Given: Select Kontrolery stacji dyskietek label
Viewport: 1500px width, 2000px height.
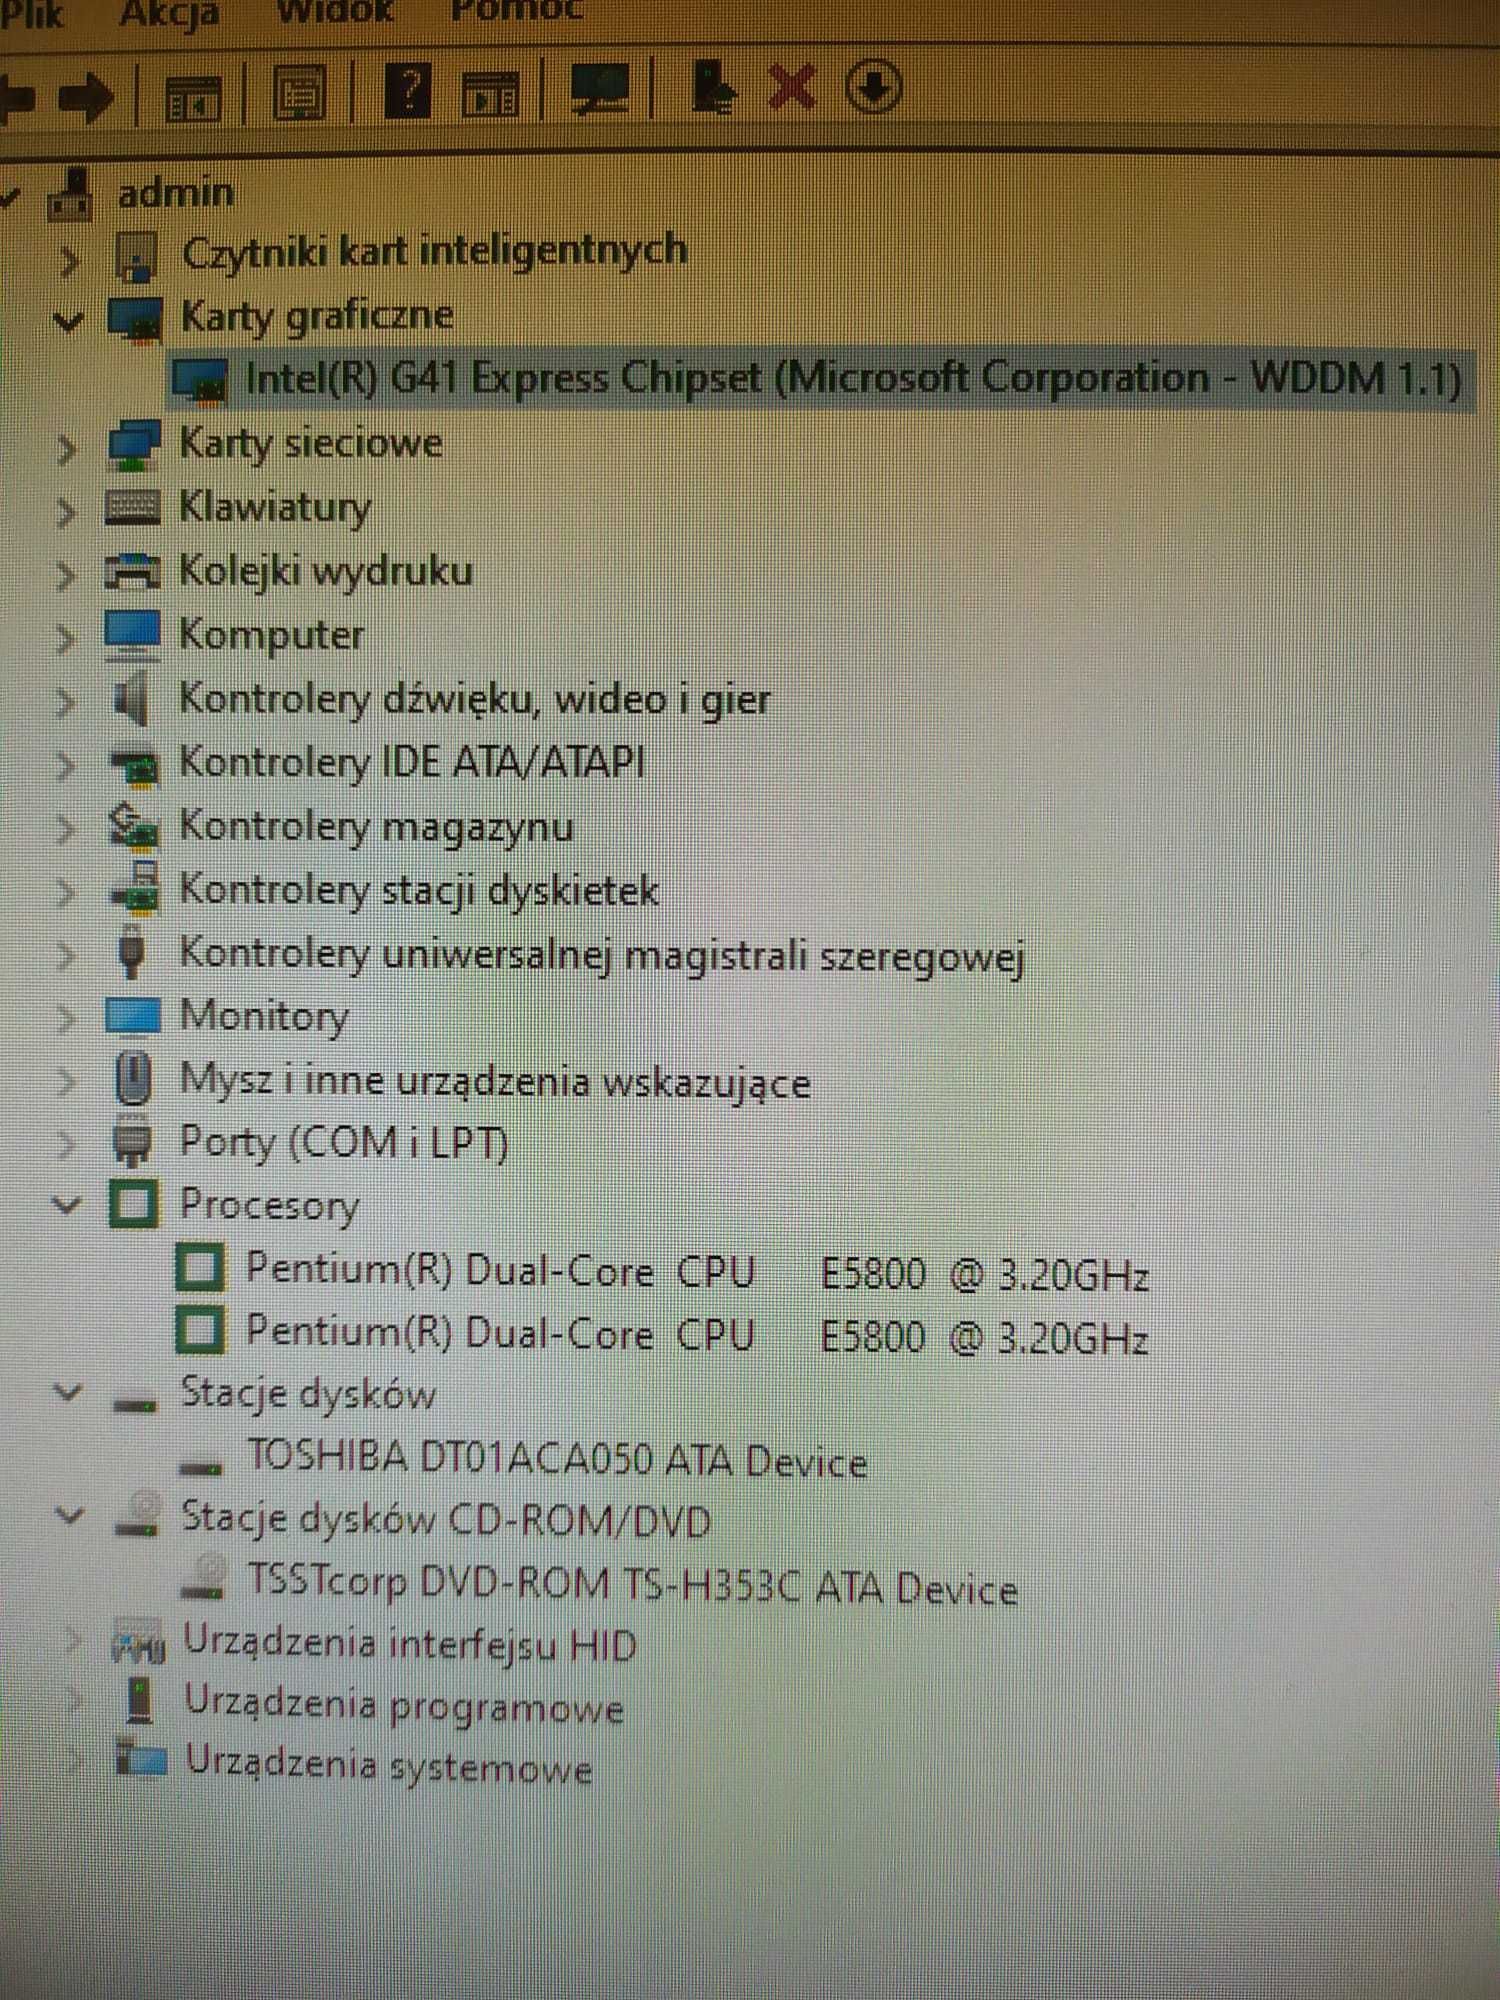Looking at the screenshot, I should click(x=418, y=891).
